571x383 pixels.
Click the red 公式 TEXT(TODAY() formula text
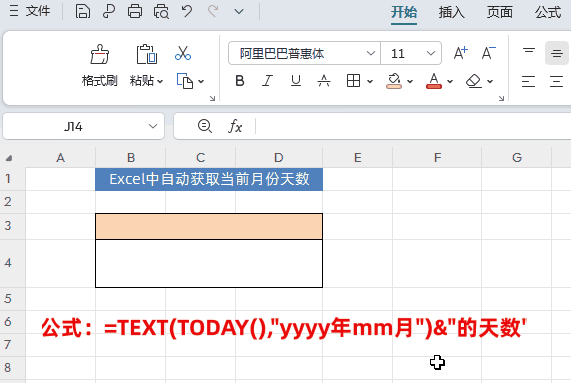[284, 328]
